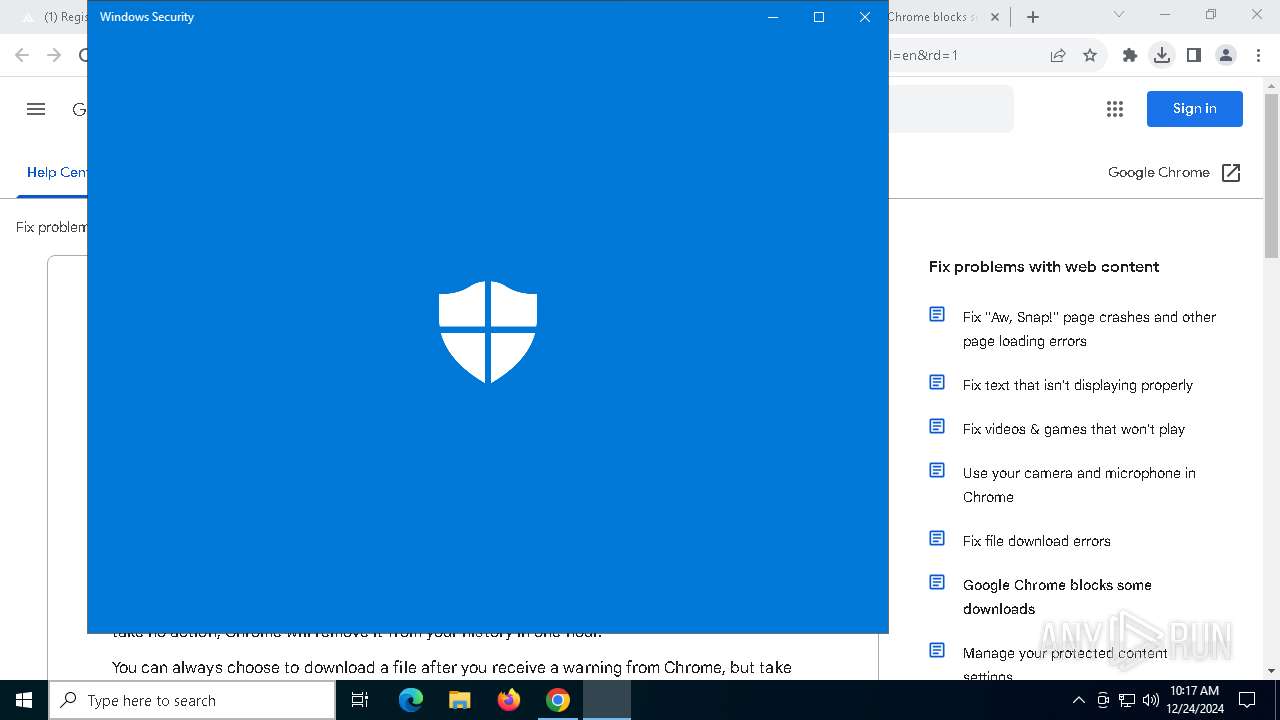Viewport: 1280px width, 720px height.
Task: Open network status tray icon
Action: [x=1127, y=700]
